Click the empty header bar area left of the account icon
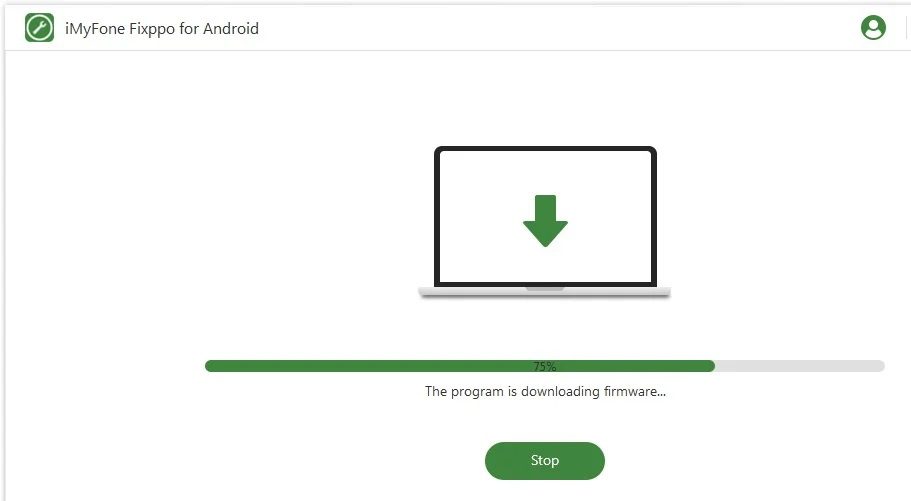911x501 pixels. tap(558, 28)
